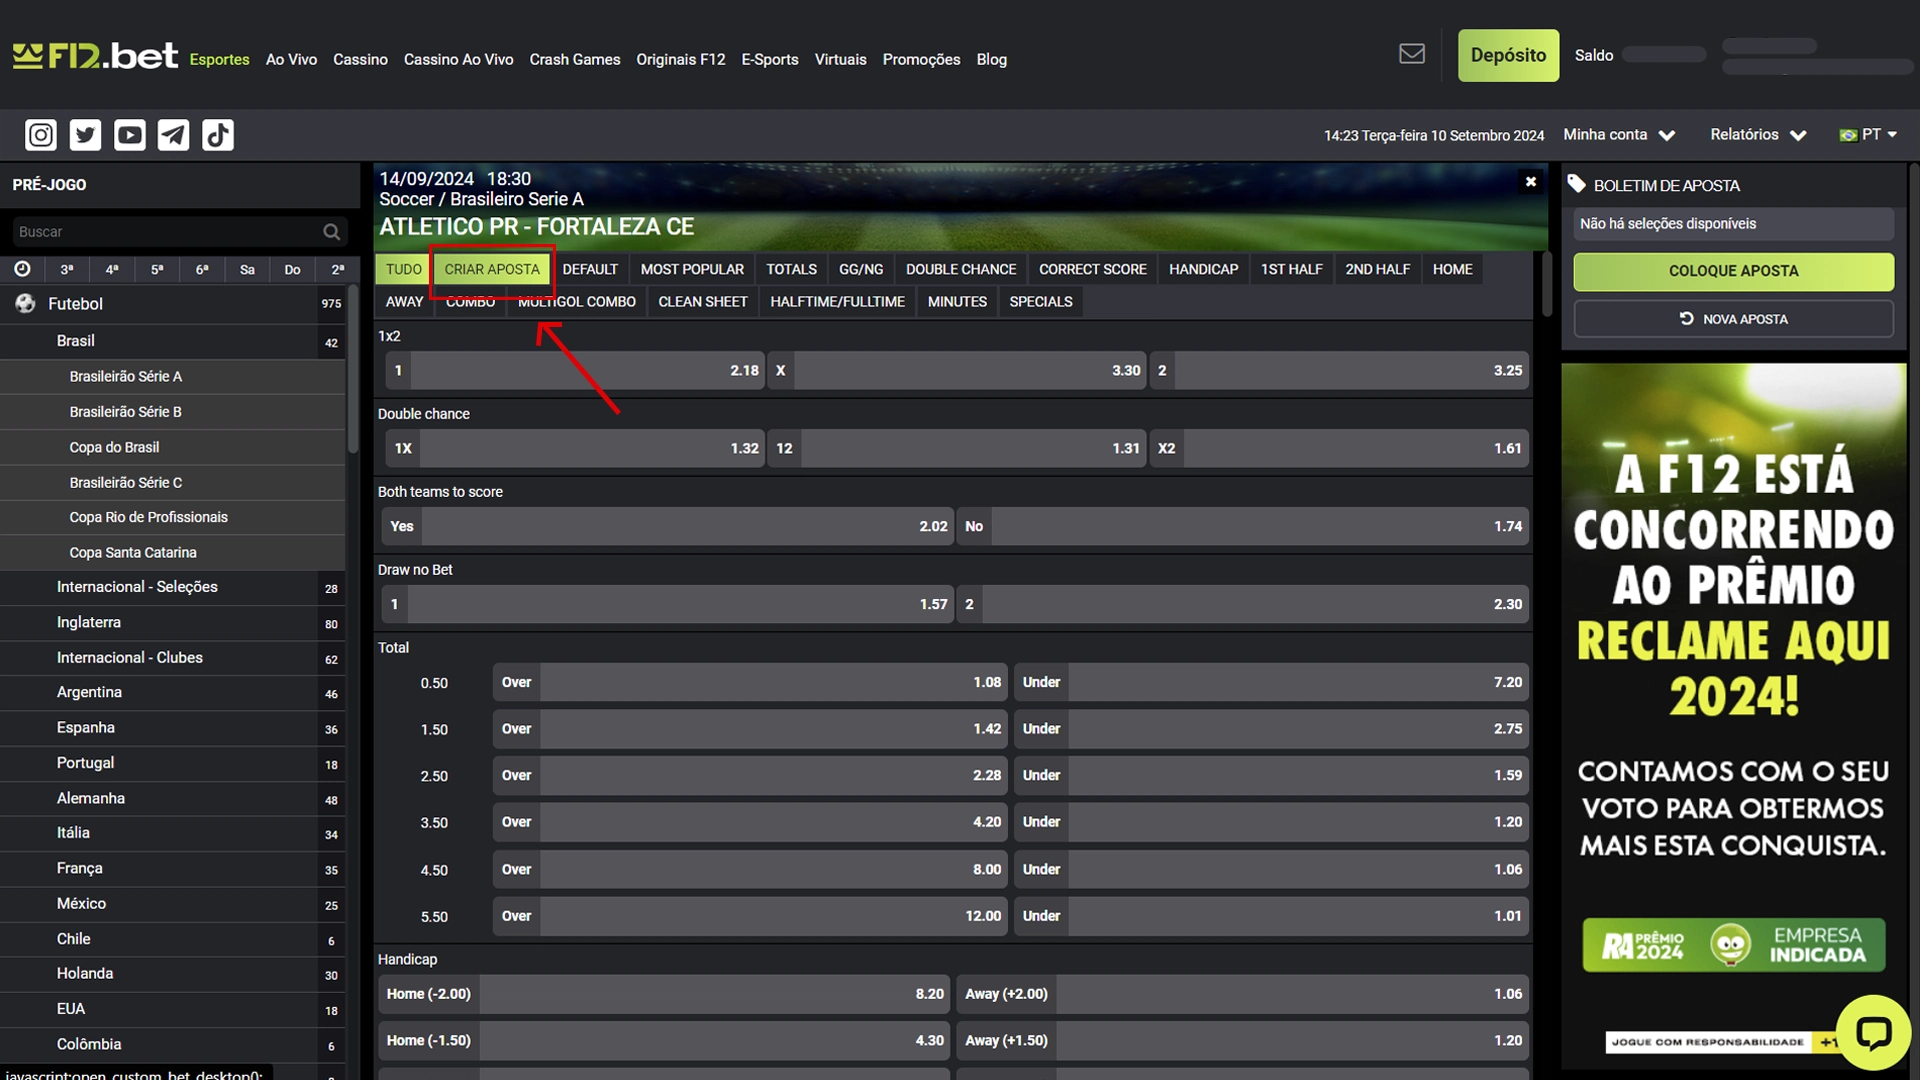This screenshot has height=1080, width=1920.
Task: Open the YouTube channel icon
Action: pyautogui.click(x=129, y=135)
